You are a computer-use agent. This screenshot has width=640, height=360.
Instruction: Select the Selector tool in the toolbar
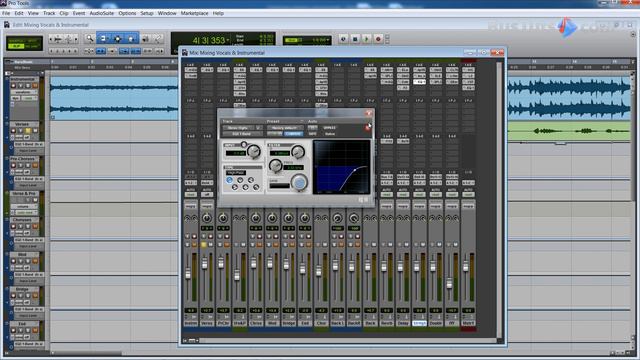[118, 39]
